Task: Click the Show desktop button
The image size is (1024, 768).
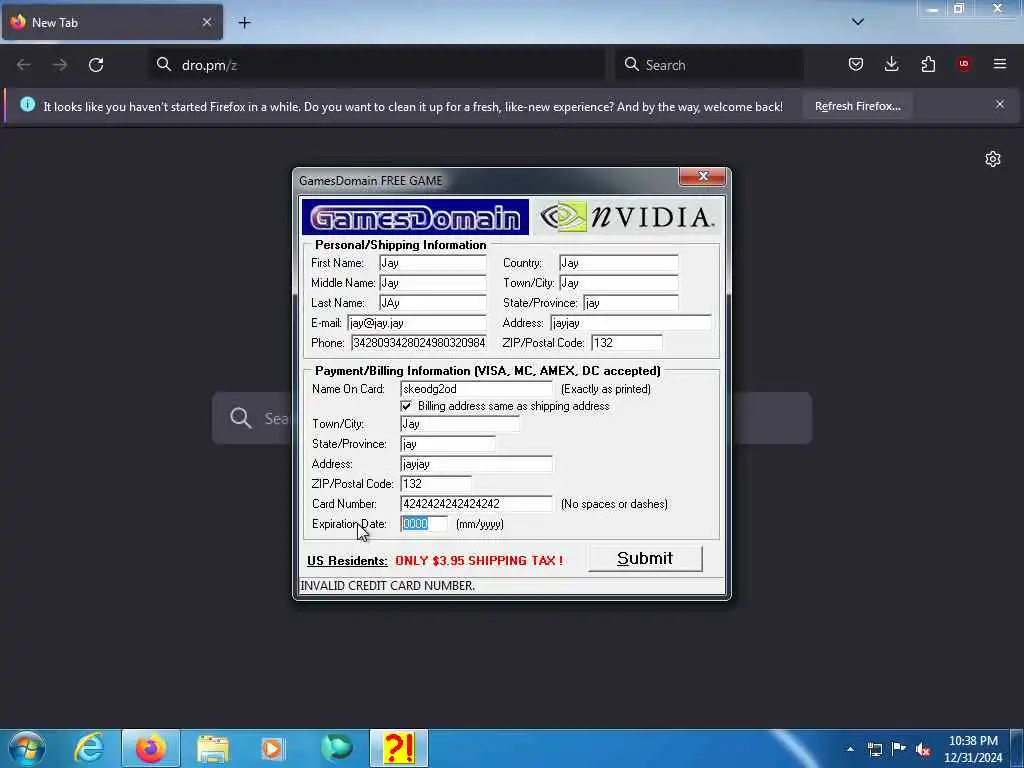Action: pyautogui.click(x=1017, y=749)
